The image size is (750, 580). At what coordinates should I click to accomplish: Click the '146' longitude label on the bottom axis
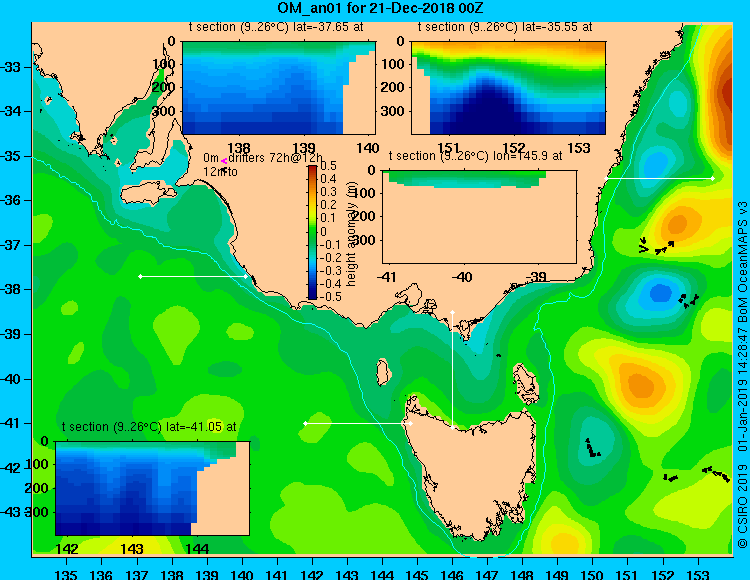tap(452, 574)
